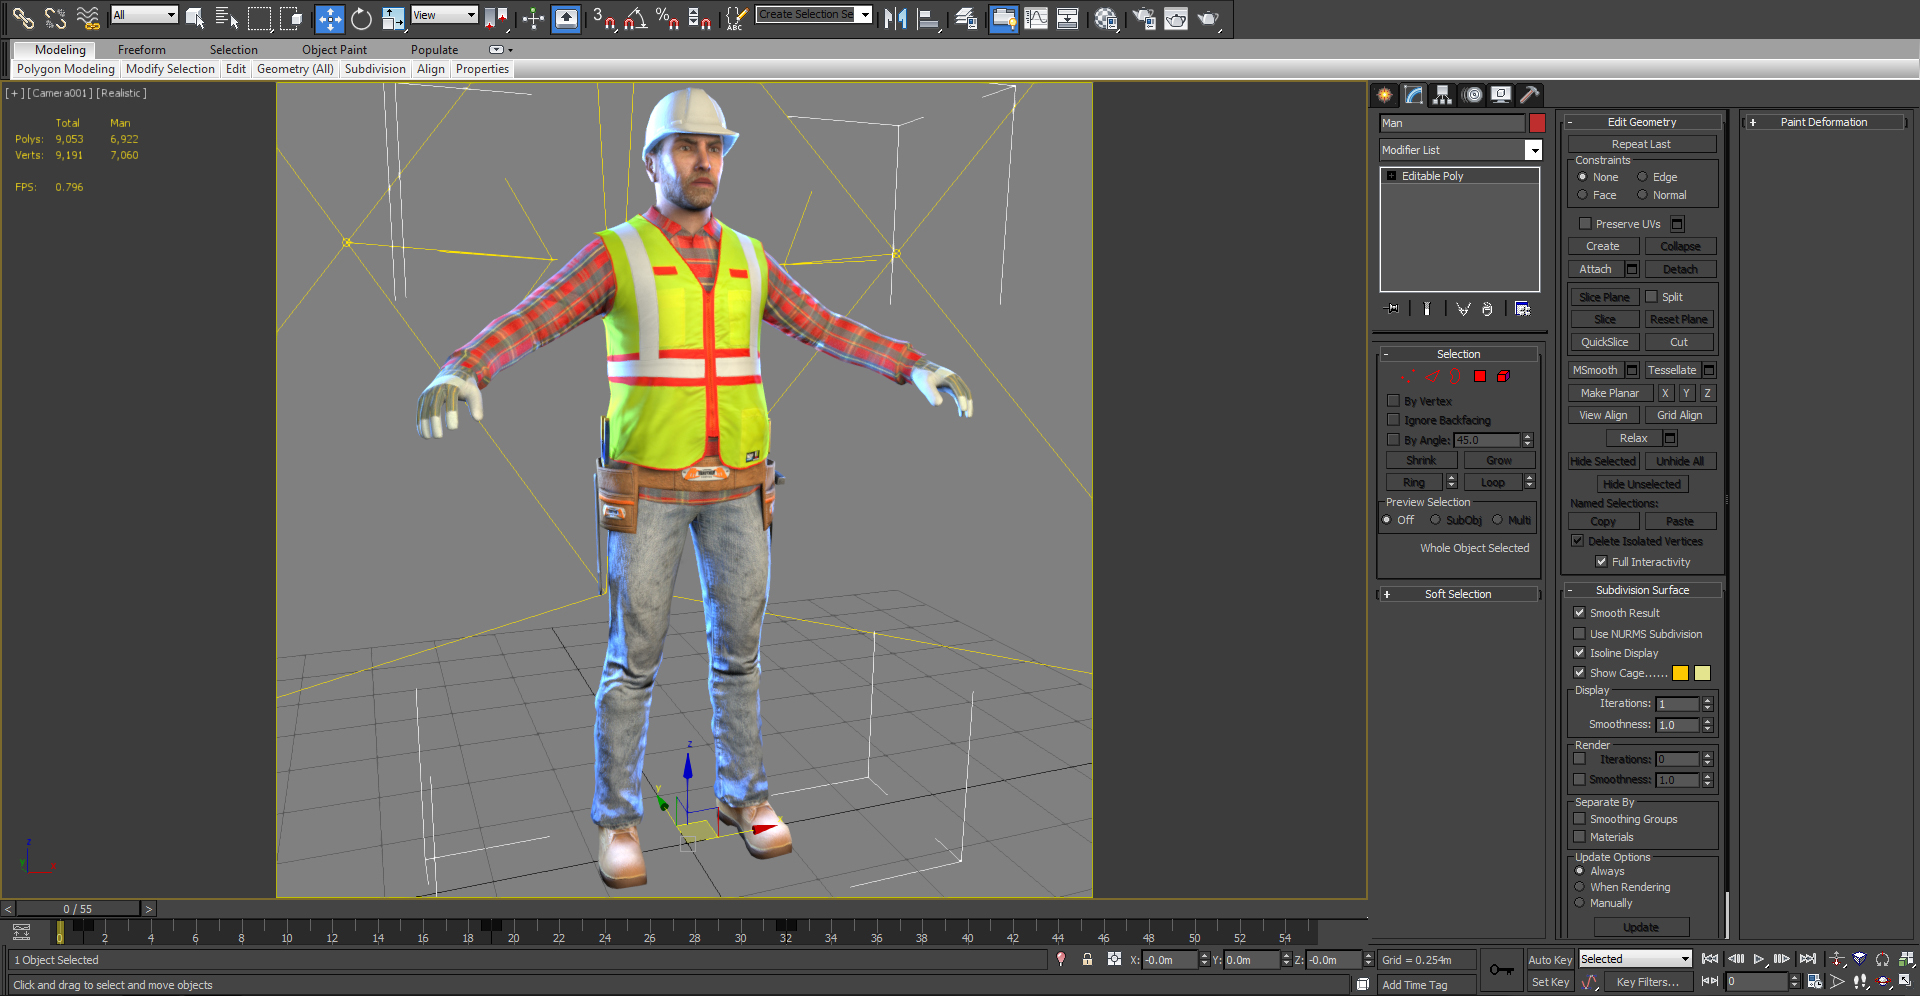
Task: Activate the Select and Scale tool
Action: [393, 18]
